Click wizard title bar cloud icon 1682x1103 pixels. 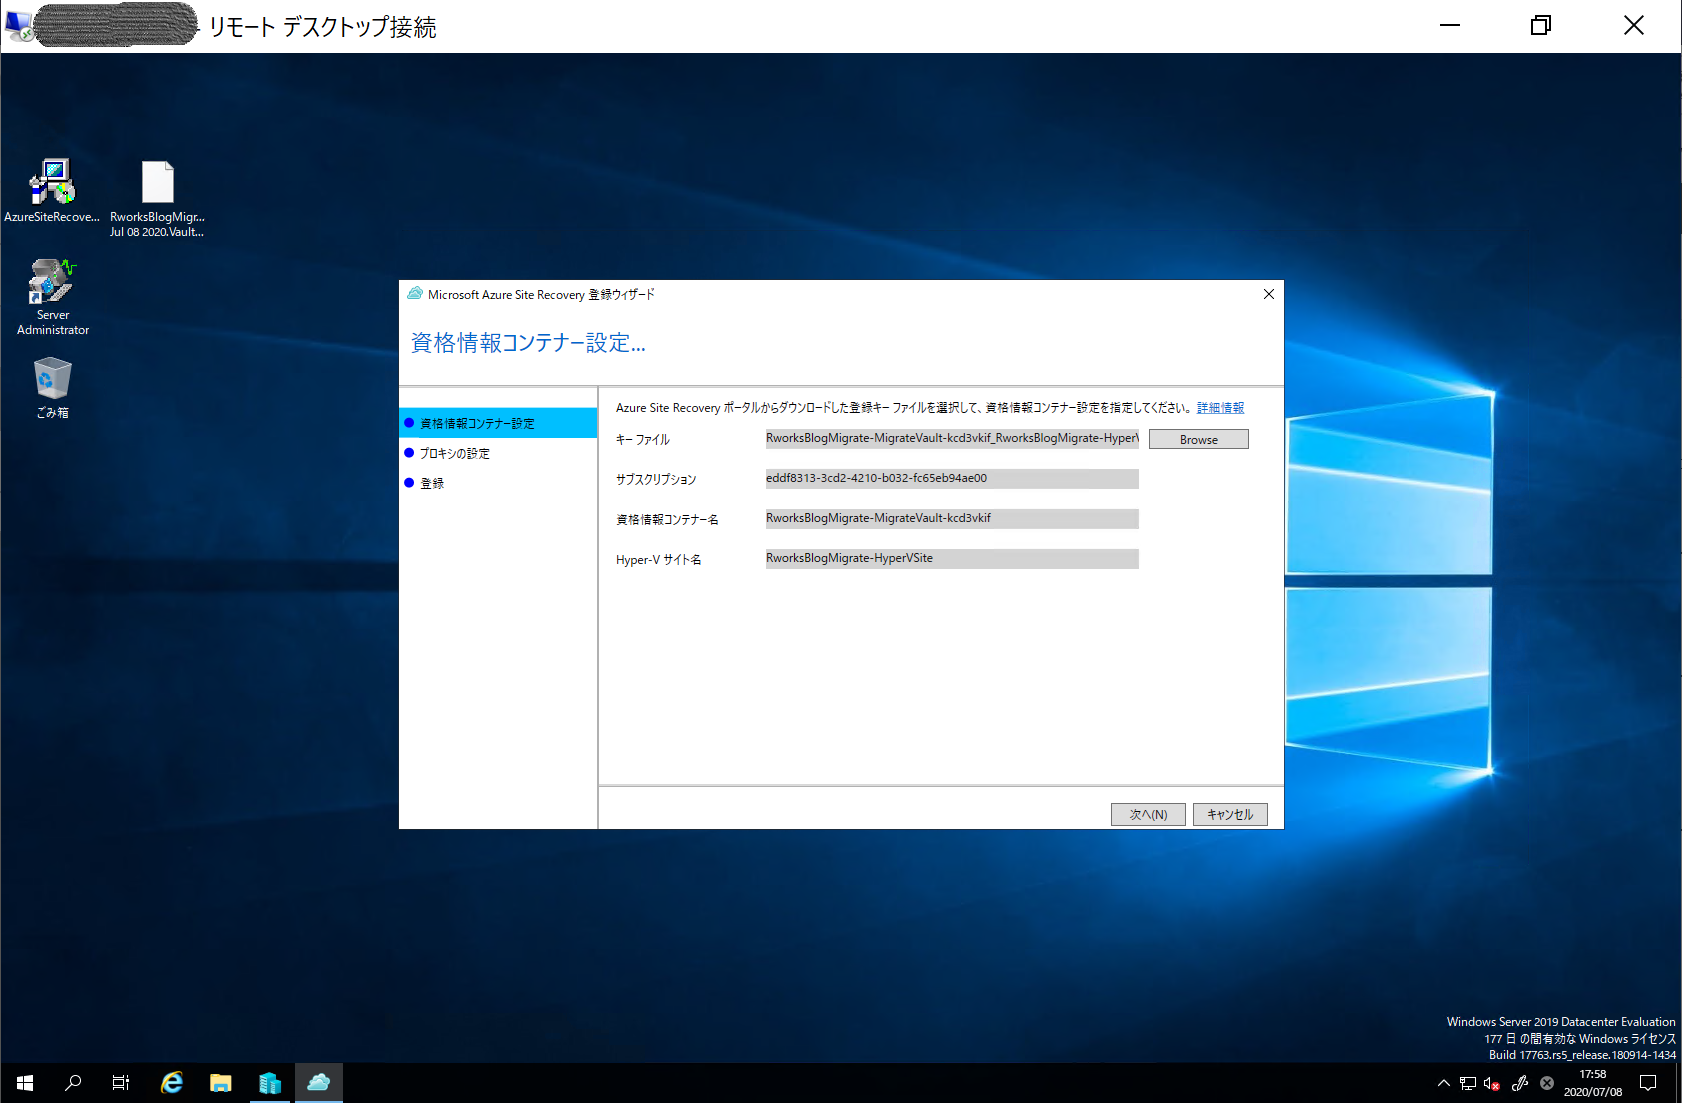point(415,294)
